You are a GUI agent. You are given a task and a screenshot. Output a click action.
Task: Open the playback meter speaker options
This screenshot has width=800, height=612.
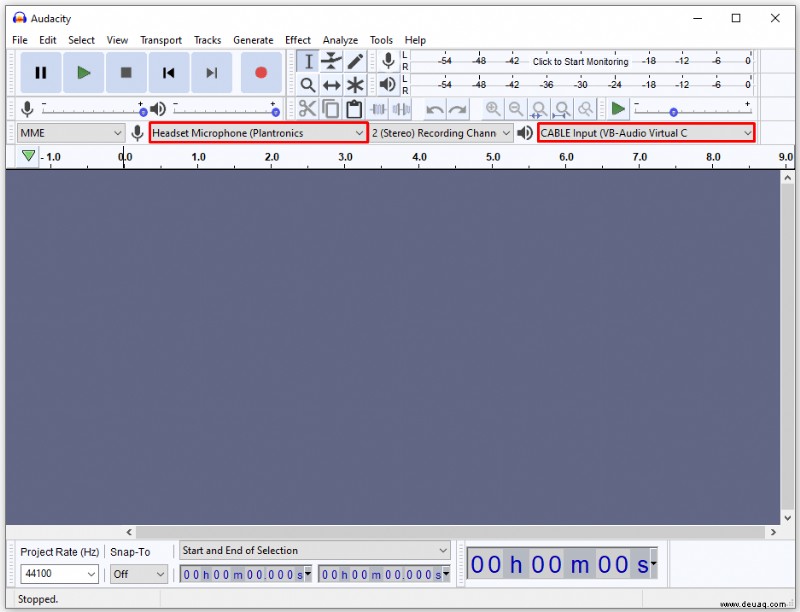coord(388,84)
